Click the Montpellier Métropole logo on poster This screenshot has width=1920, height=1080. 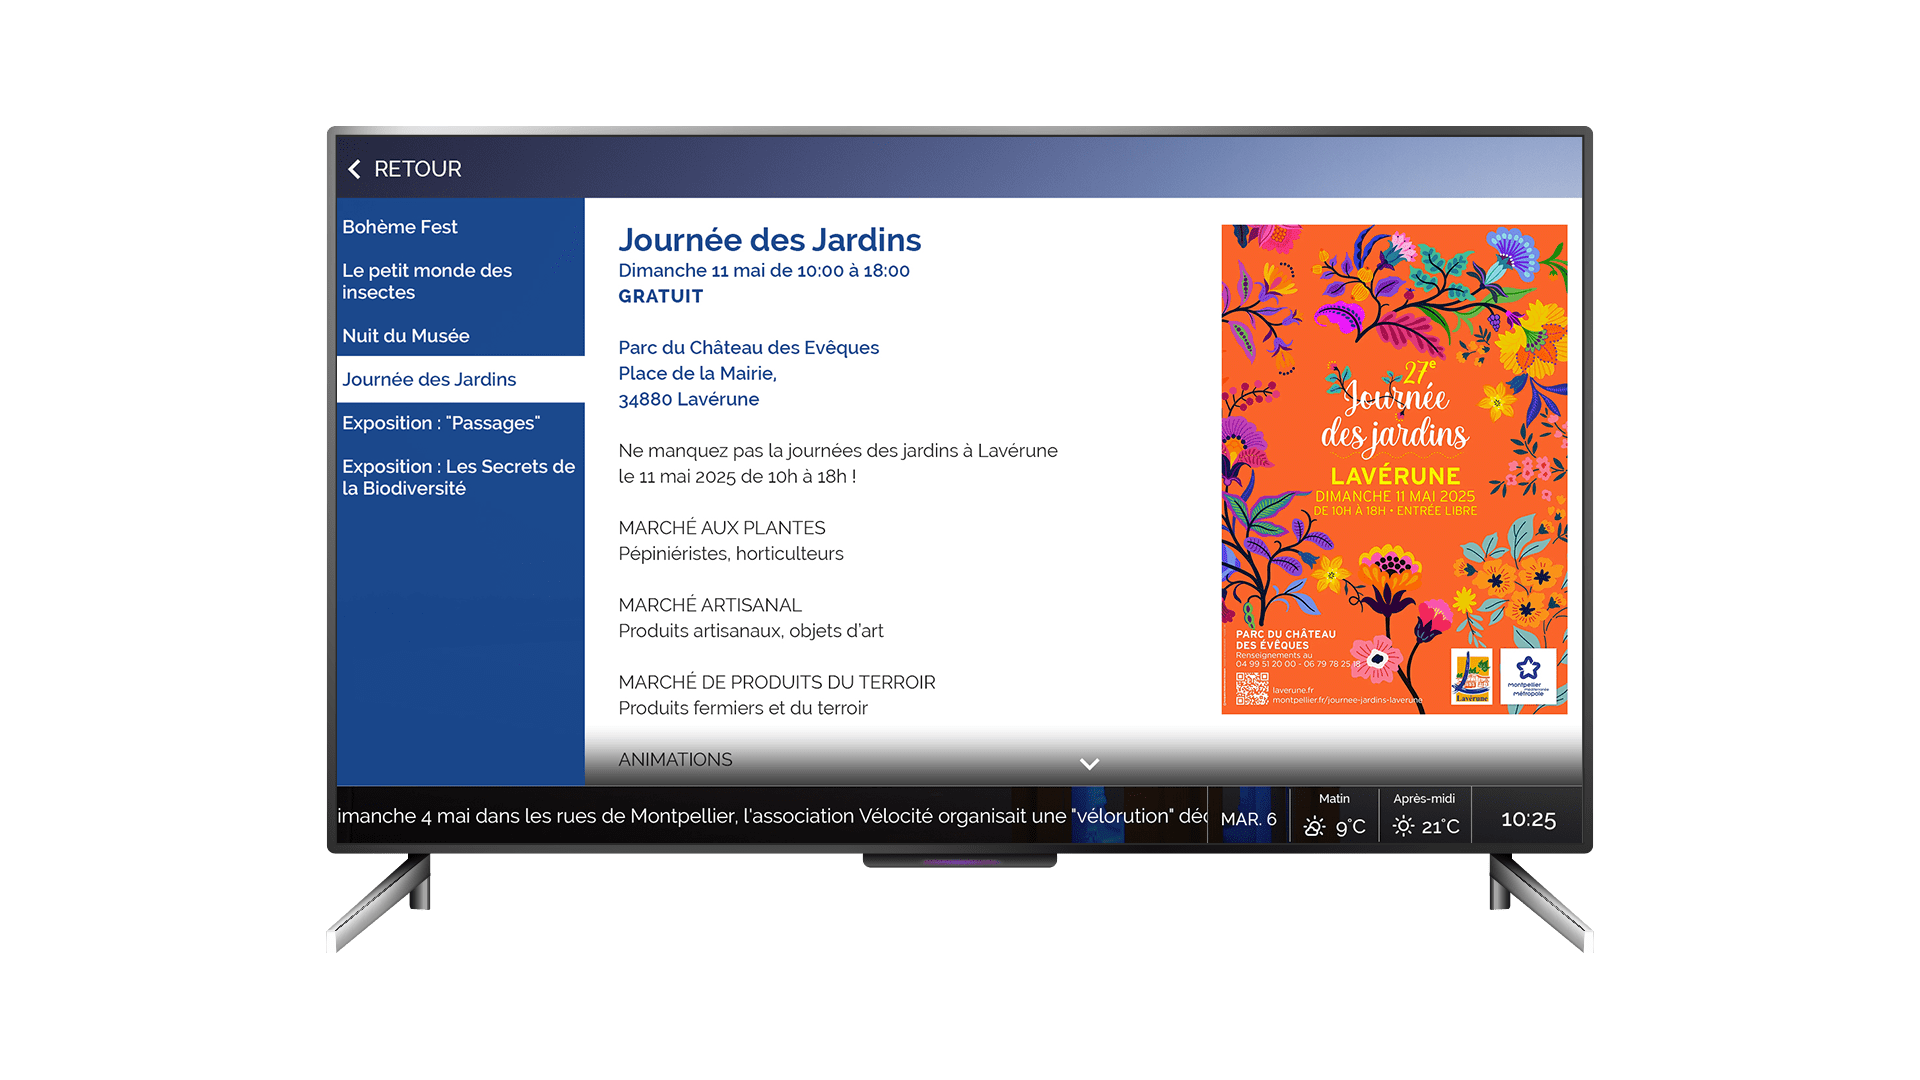point(1528,677)
